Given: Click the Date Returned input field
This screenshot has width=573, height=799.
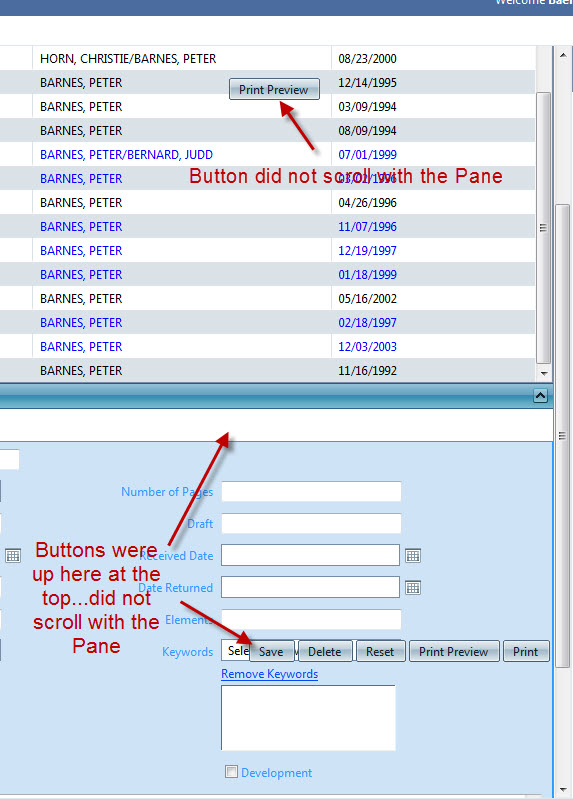Looking at the screenshot, I should pyautogui.click(x=310, y=587).
